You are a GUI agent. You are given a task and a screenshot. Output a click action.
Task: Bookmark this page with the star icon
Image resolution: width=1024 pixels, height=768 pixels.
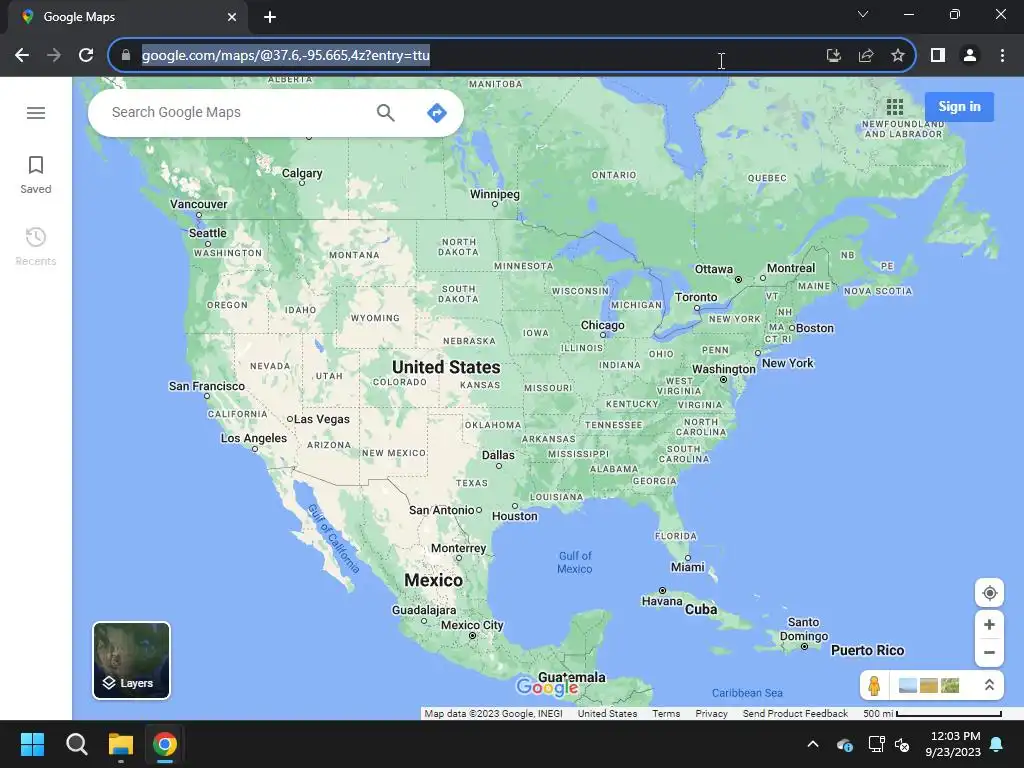[x=898, y=56]
